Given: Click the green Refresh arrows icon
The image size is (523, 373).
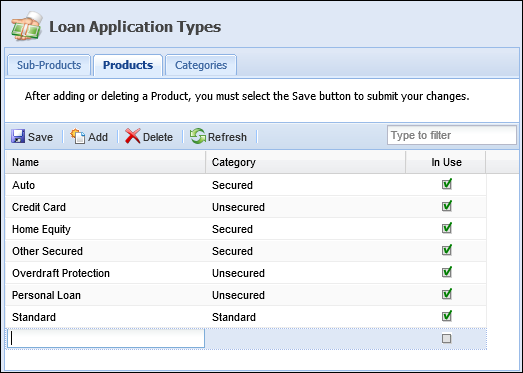Looking at the screenshot, I should click(x=198, y=136).
